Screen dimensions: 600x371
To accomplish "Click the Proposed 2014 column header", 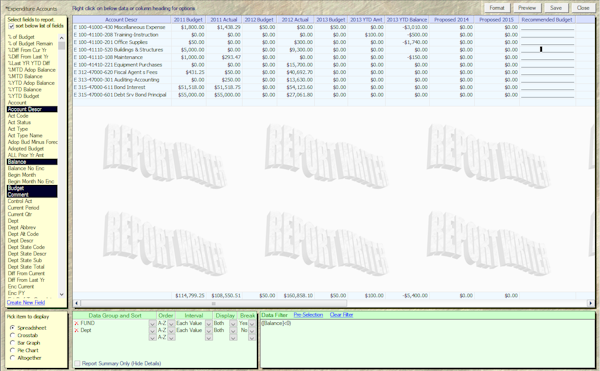I will 452,20.
